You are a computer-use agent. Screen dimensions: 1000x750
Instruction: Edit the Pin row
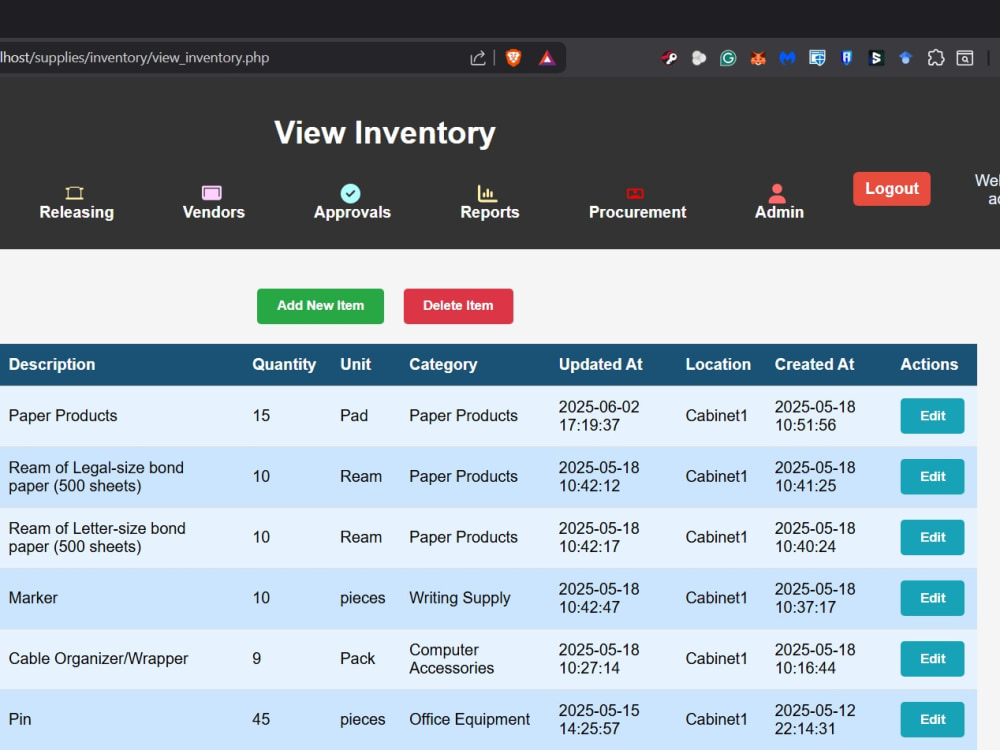932,719
